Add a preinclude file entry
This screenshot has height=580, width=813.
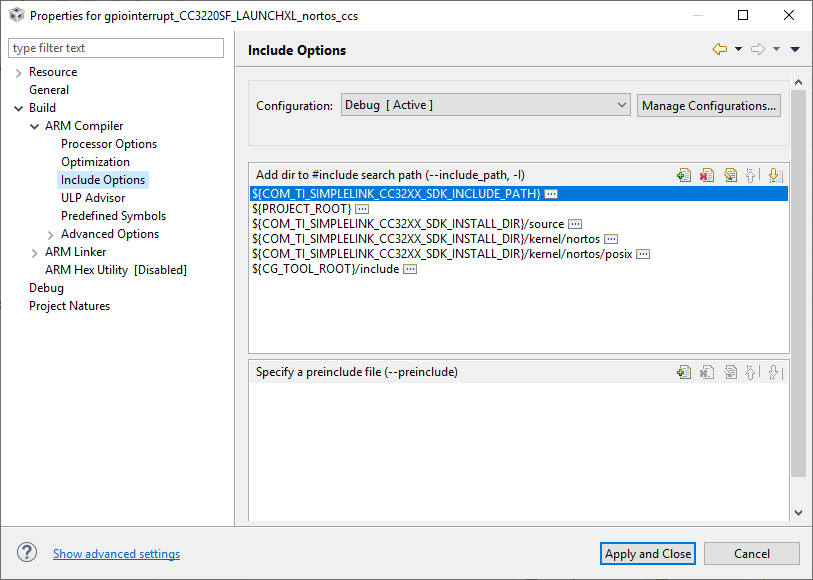tap(684, 372)
